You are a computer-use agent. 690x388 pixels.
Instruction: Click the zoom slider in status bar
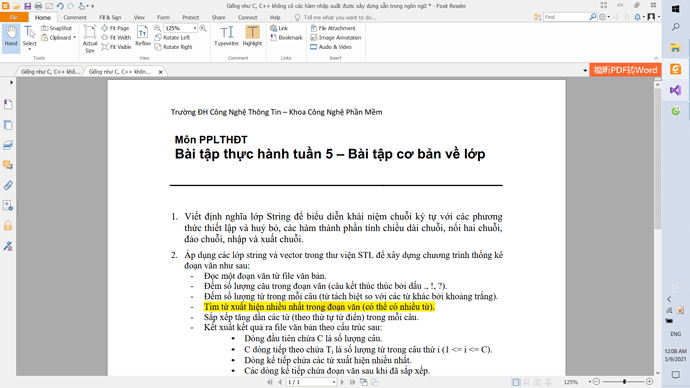[624, 382]
